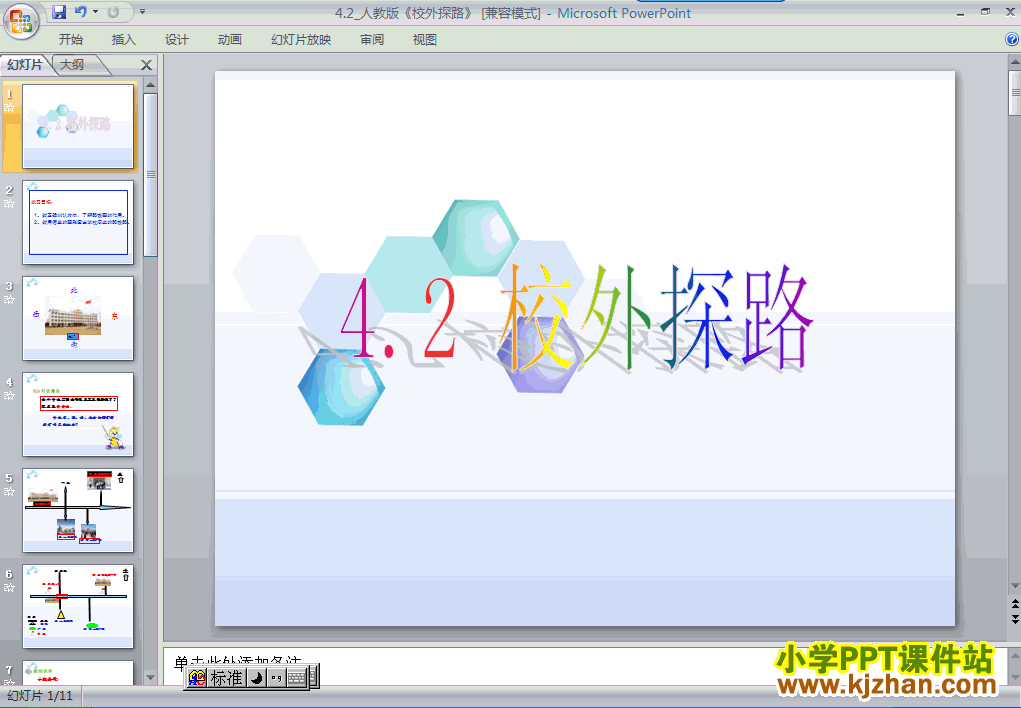Click slide editor scroll down arrow
Image resolution: width=1021 pixels, height=708 pixels.
1014,586
